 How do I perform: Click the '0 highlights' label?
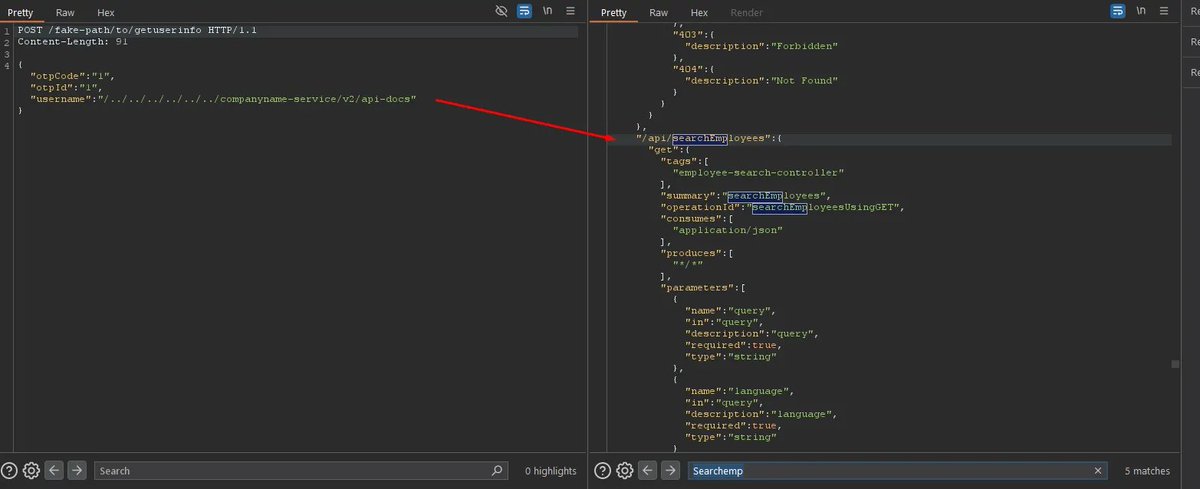tap(550, 470)
